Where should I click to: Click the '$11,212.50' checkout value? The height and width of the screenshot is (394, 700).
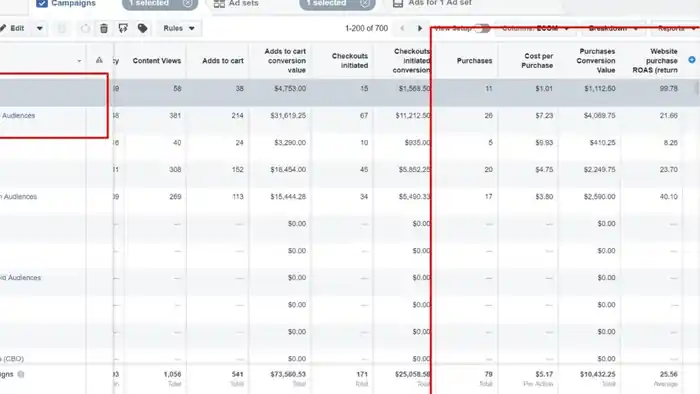click(x=413, y=116)
